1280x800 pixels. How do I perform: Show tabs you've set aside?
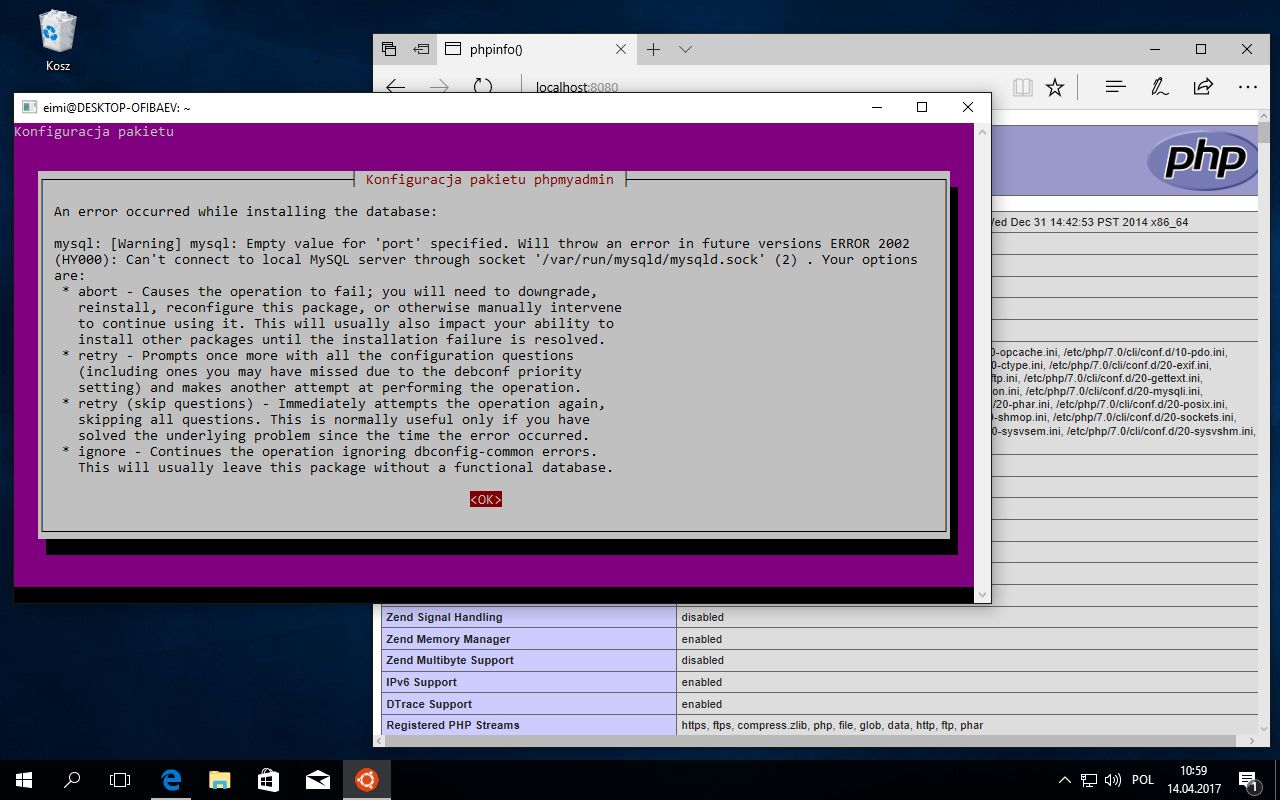[x=389, y=49]
